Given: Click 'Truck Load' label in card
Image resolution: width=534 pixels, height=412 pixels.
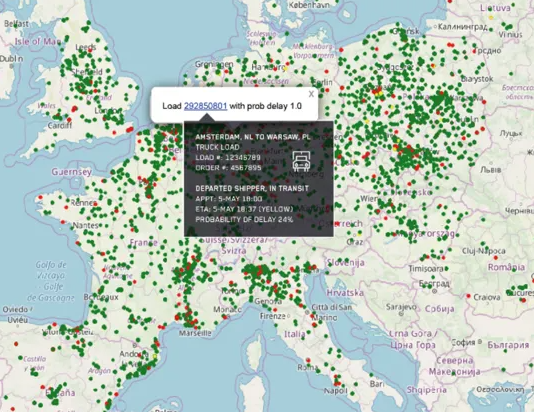Looking at the screenshot, I should (x=217, y=147).
